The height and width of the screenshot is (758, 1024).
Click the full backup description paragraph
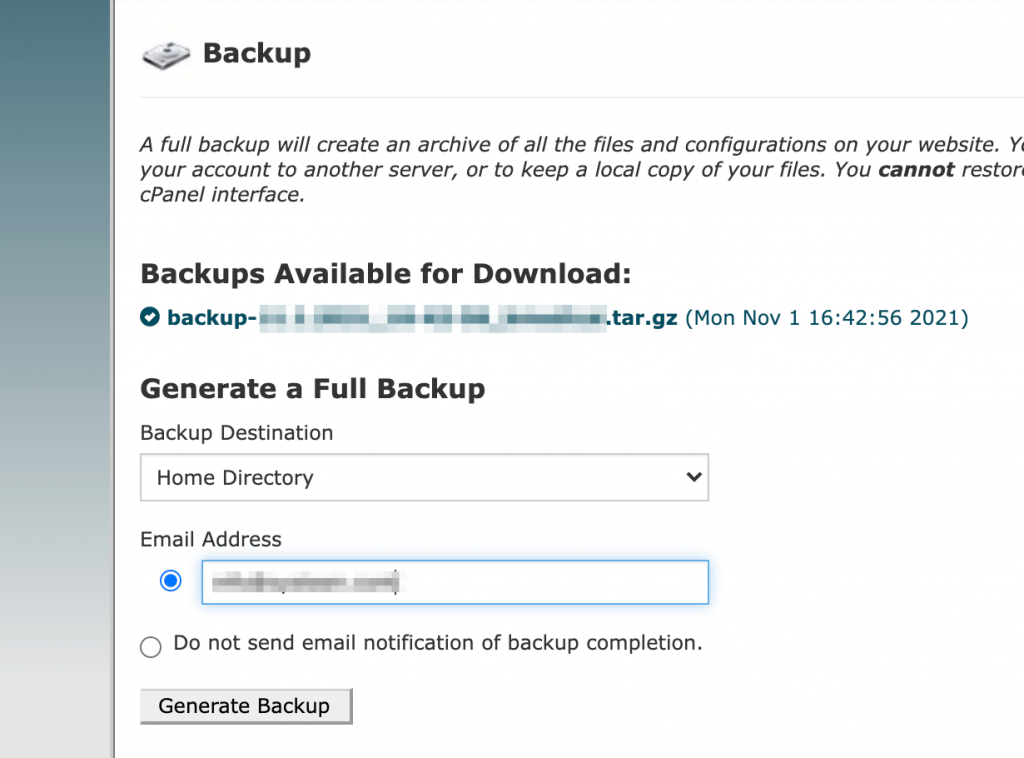(x=581, y=169)
